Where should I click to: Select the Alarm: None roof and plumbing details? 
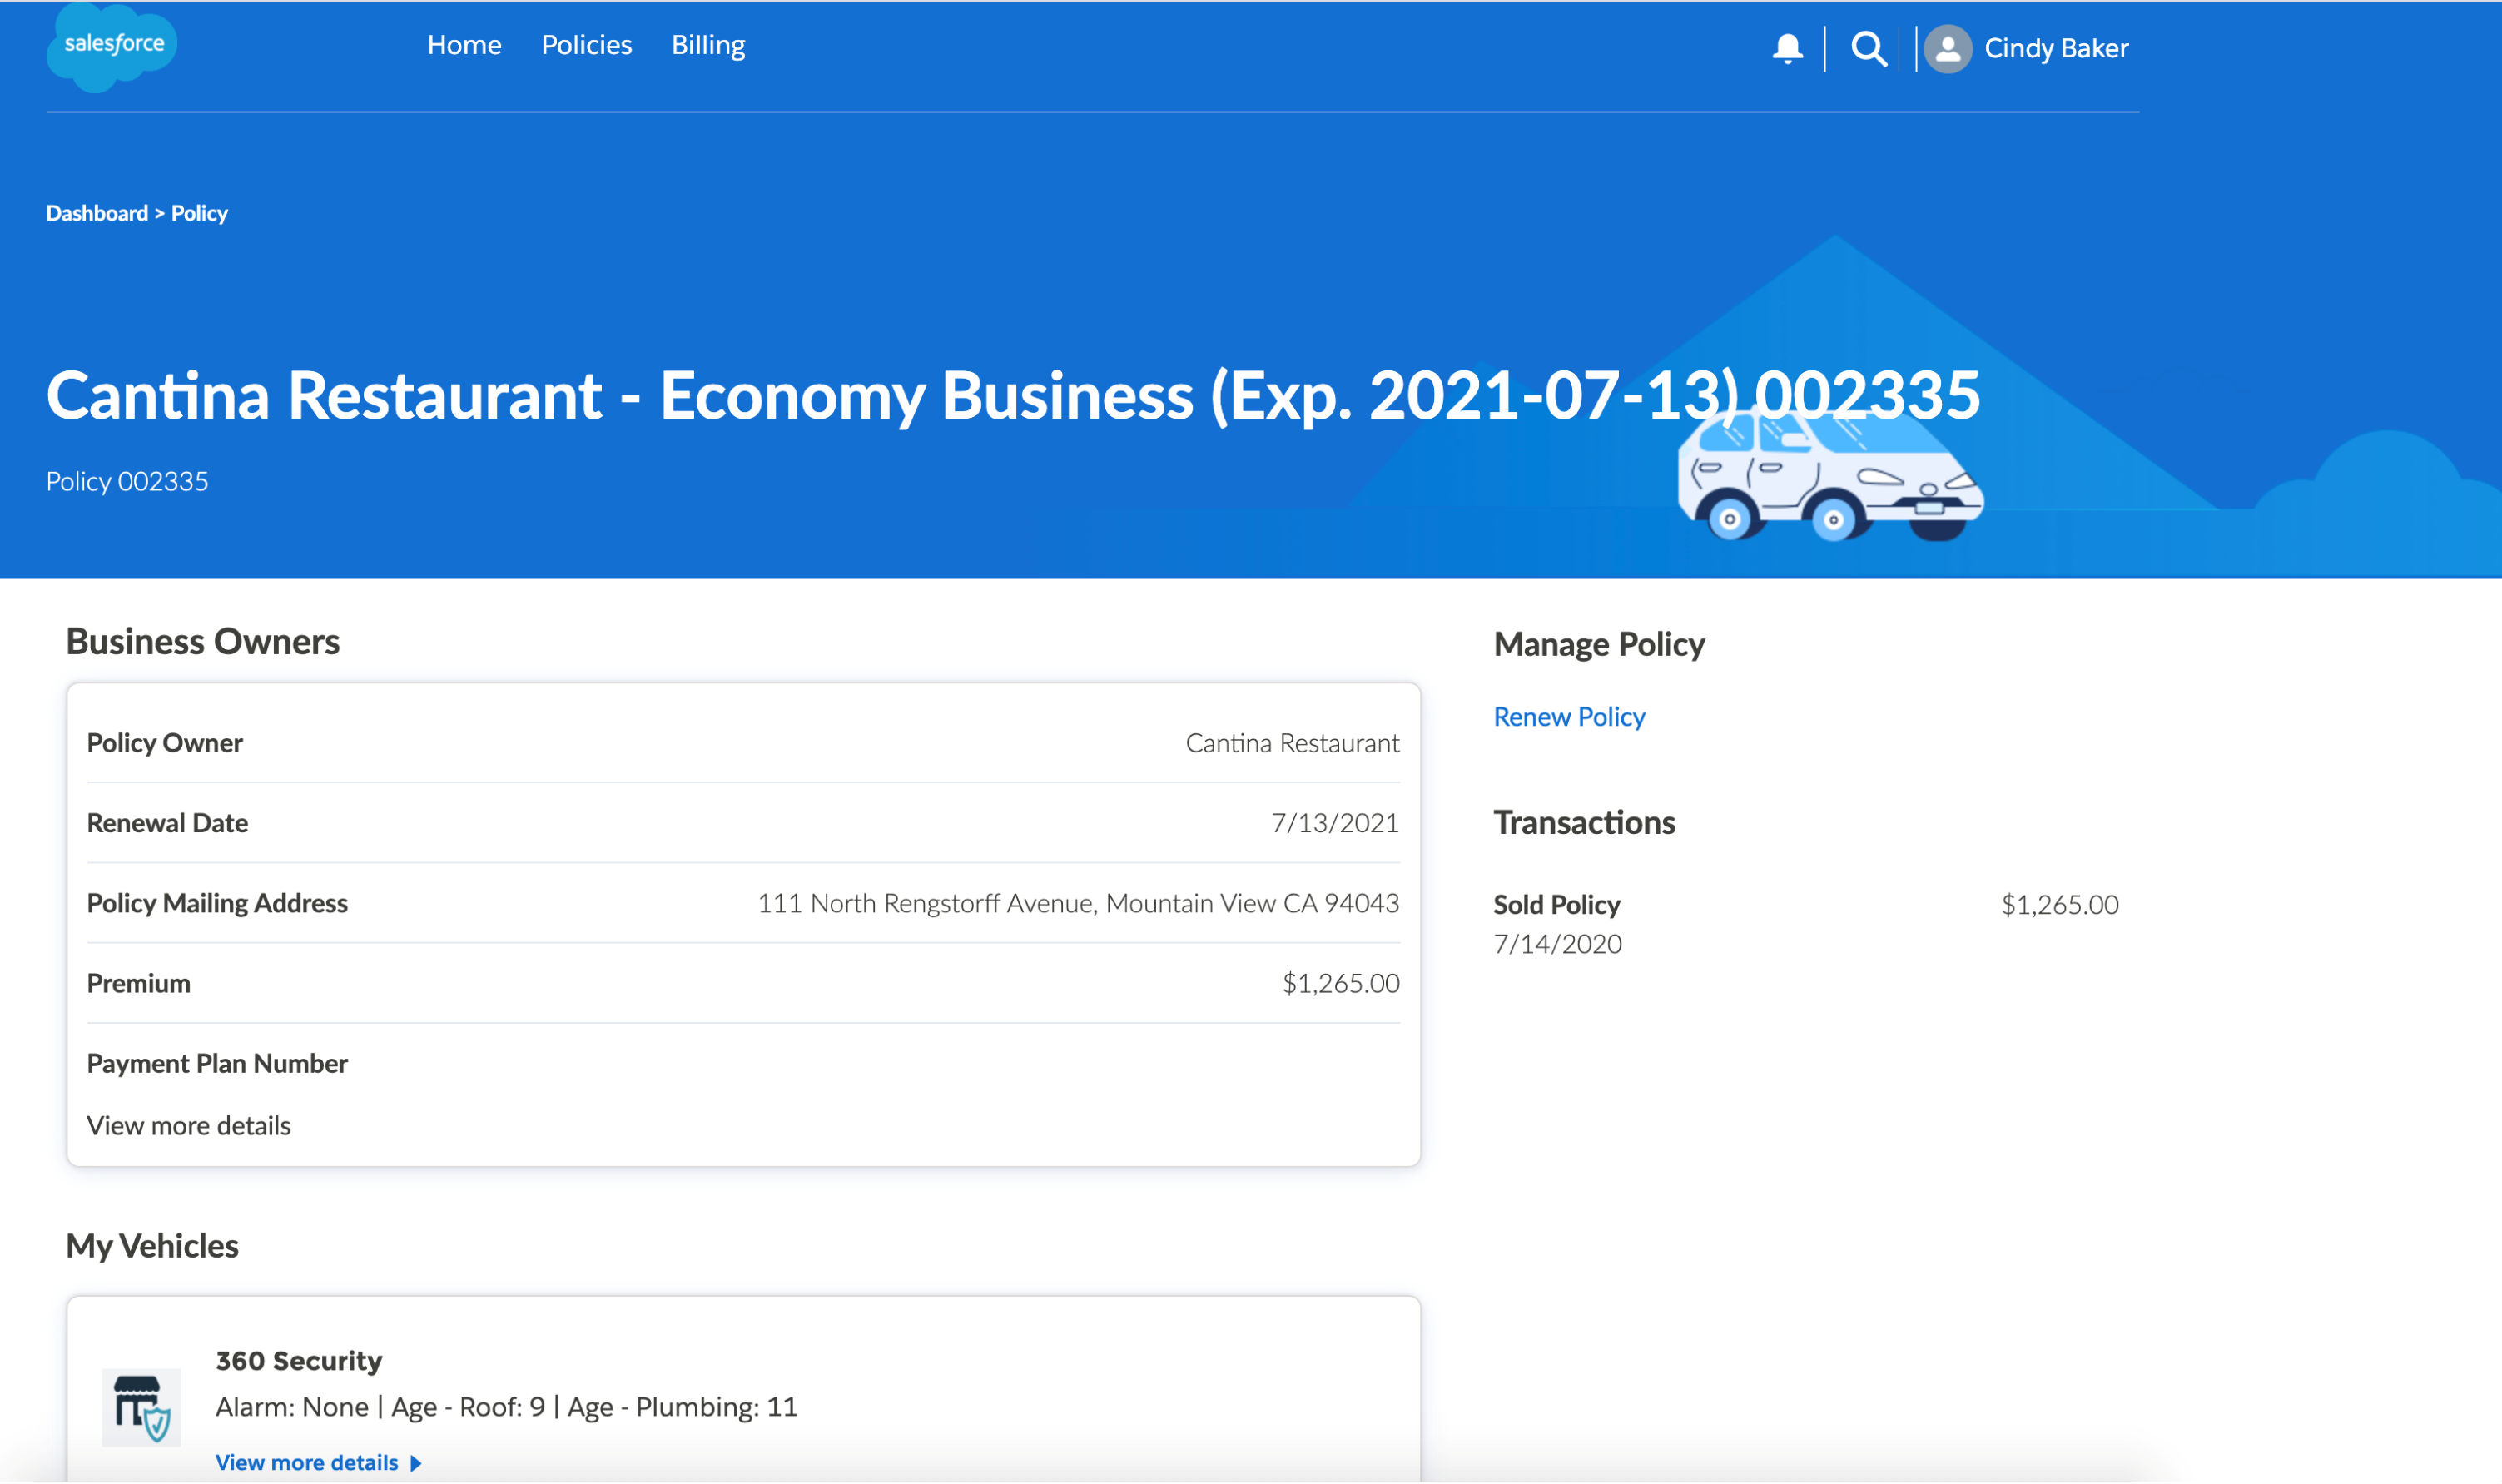click(506, 1407)
